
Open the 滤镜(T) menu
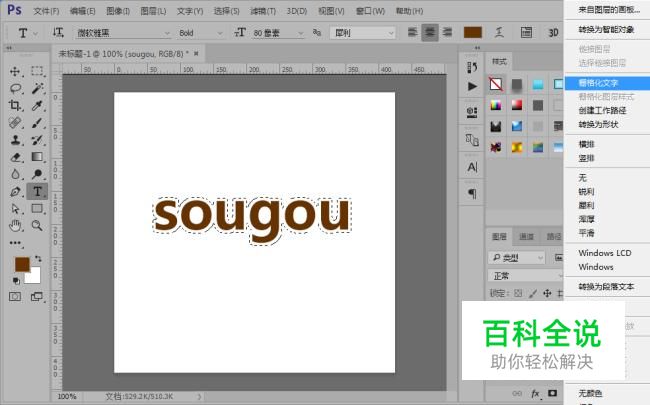(263, 11)
